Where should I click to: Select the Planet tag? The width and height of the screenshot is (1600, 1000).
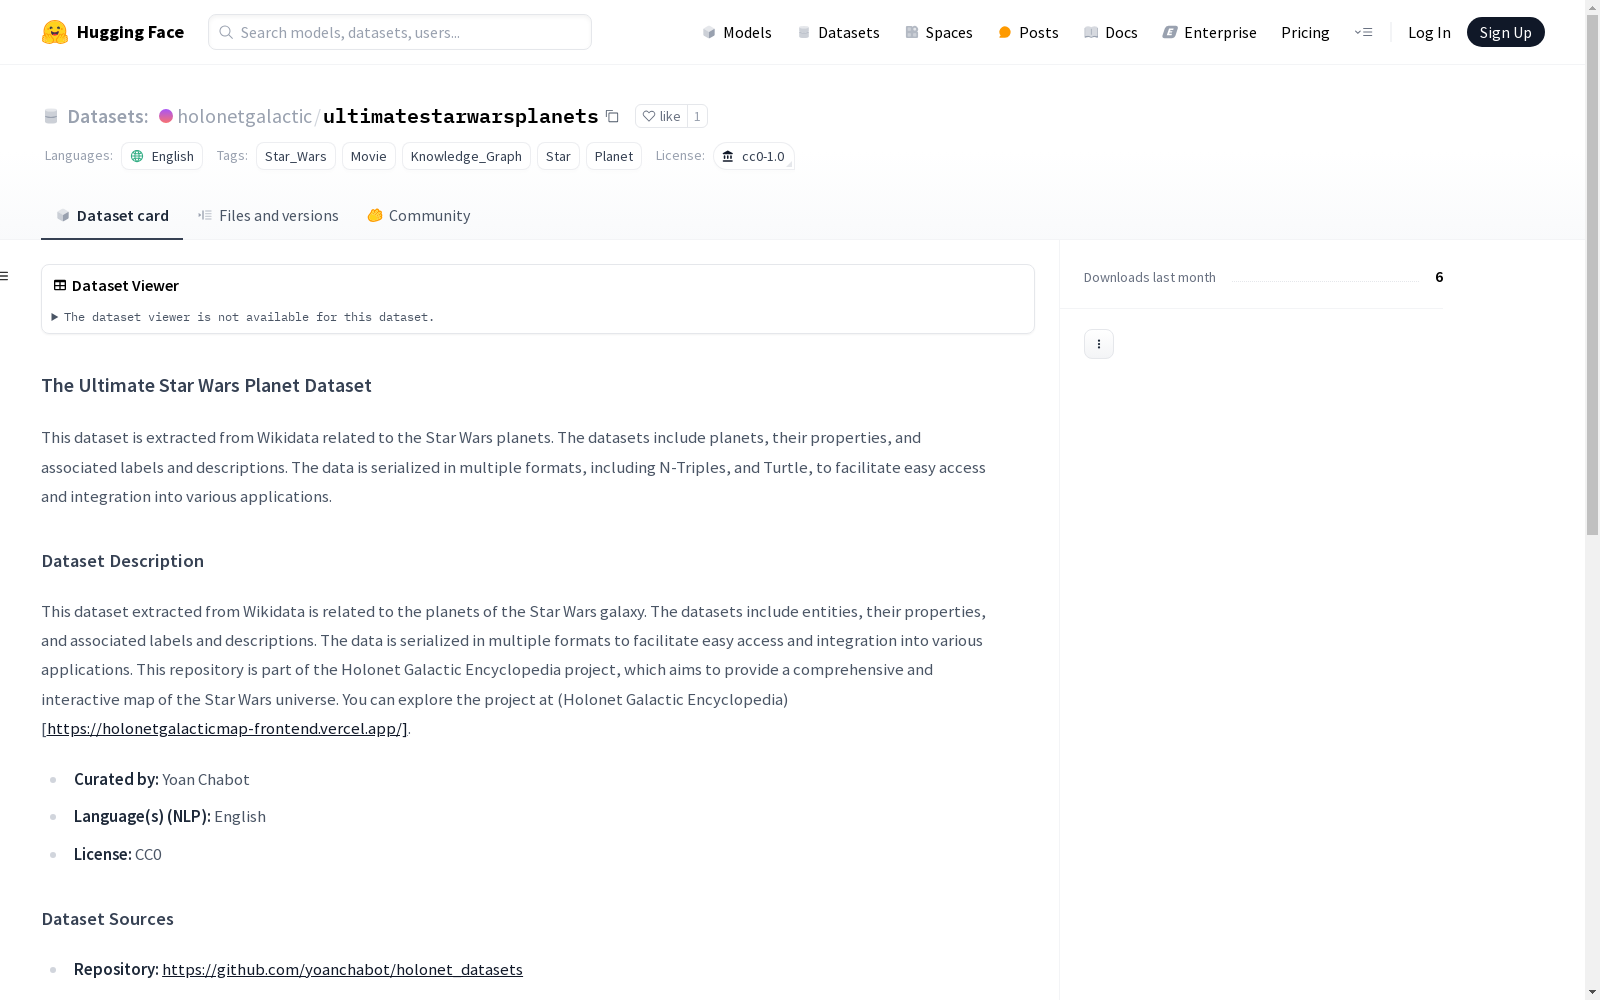[x=614, y=156]
